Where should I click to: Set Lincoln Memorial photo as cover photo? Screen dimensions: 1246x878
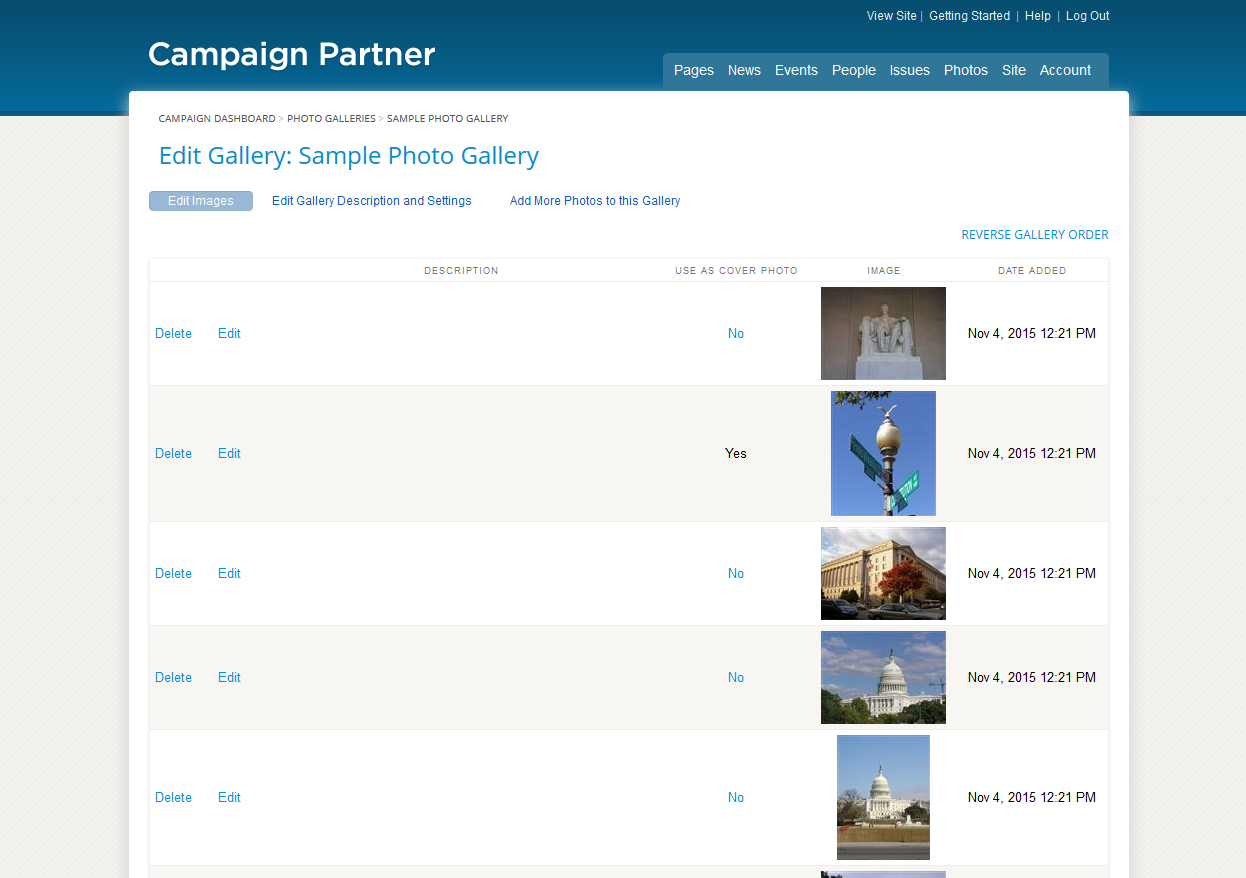(736, 333)
